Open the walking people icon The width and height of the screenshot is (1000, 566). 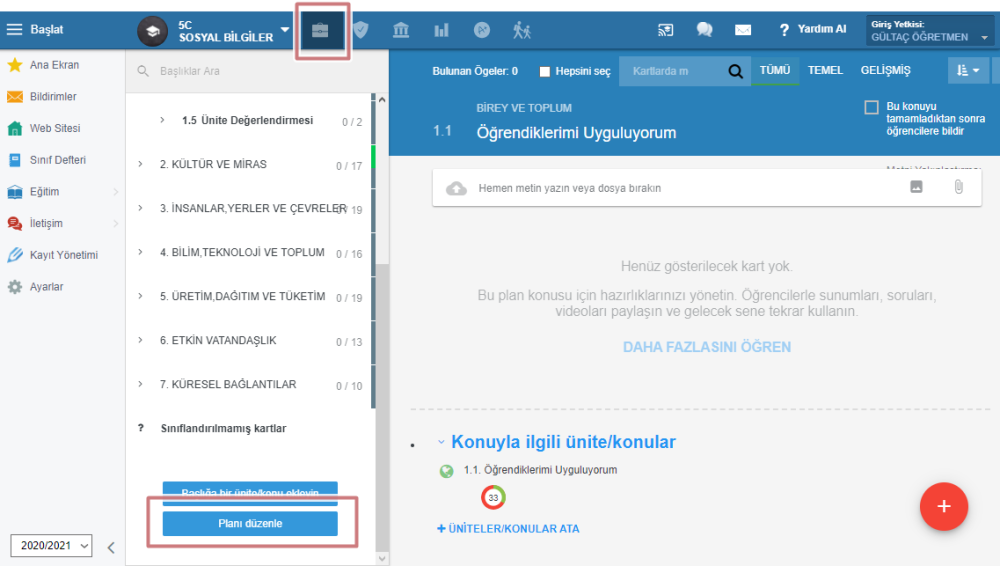522,29
